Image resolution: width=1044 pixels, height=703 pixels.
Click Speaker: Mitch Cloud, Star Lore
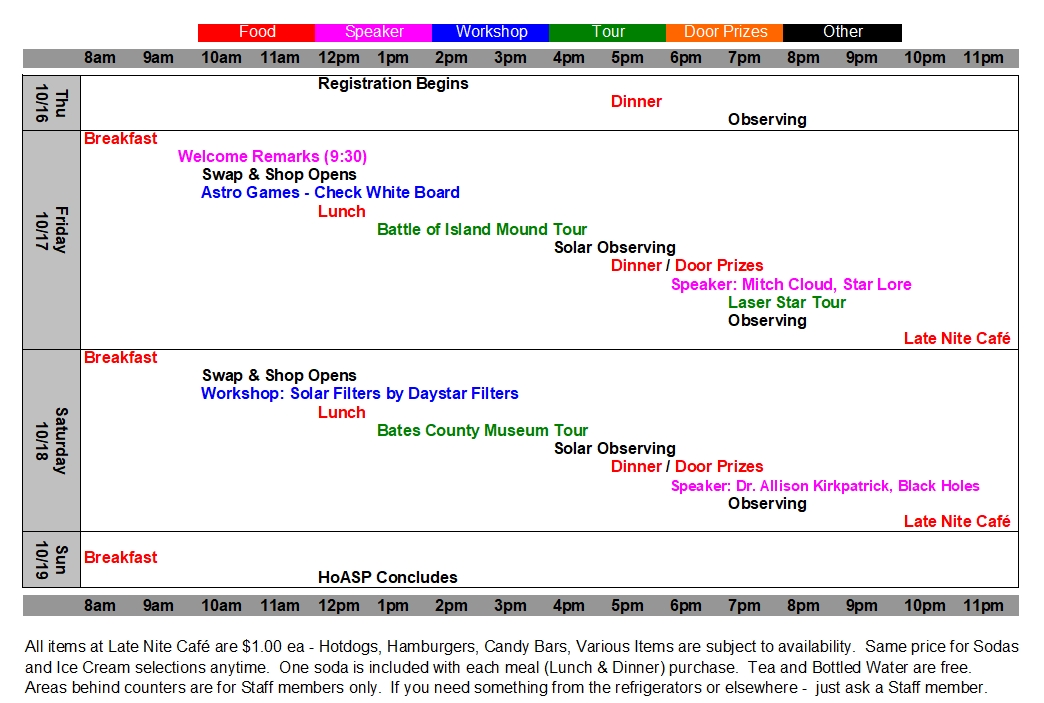(791, 285)
